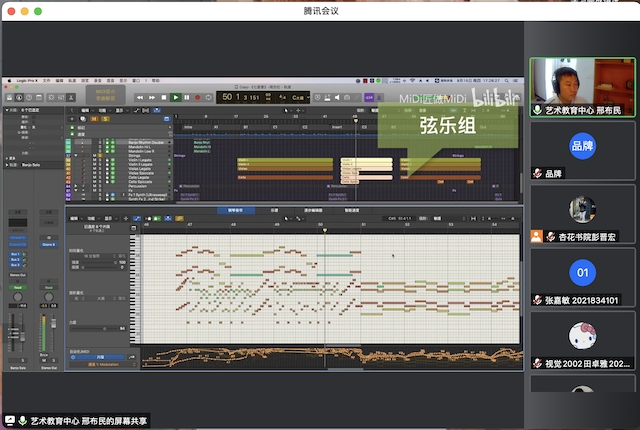Open Quick Help from the control bar
The image size is (640, 430).
pos(29,98)
